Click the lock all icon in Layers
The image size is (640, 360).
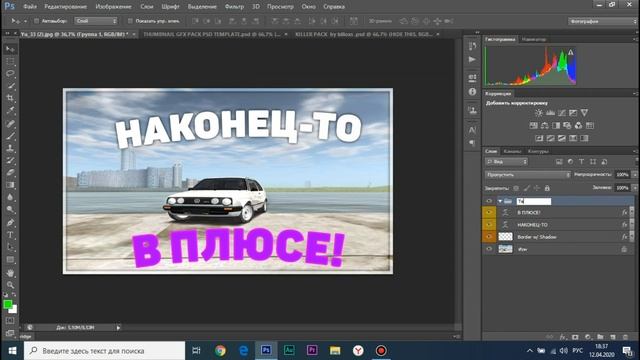(547, 188)
